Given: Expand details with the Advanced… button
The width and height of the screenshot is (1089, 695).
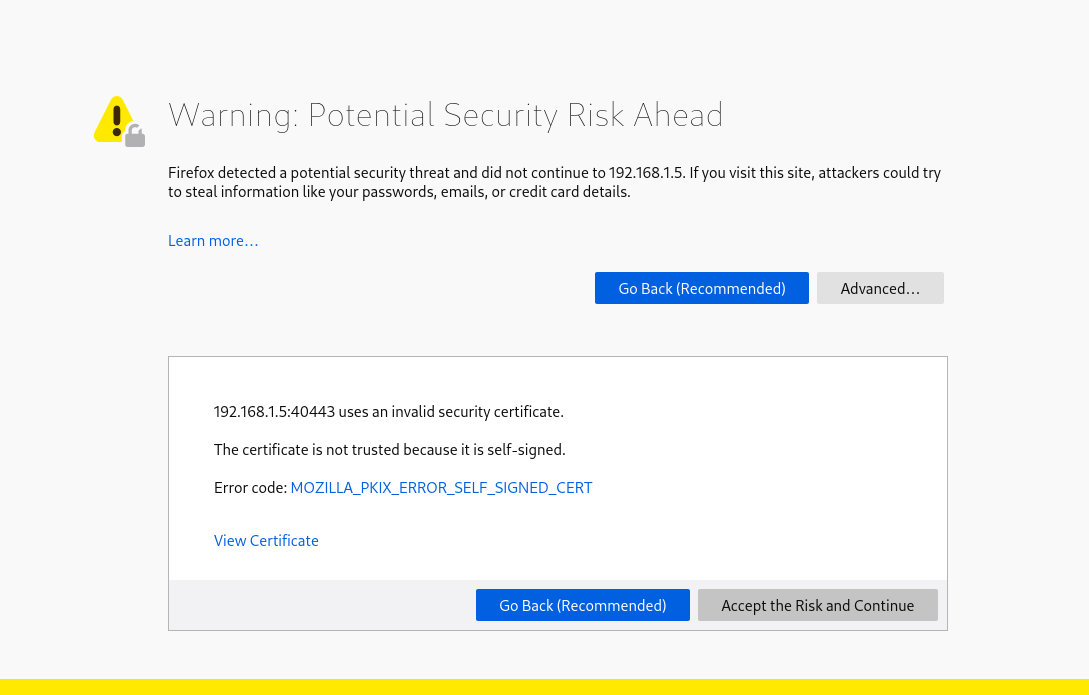Looking at the screenshot, I should (x=880, y=288).
